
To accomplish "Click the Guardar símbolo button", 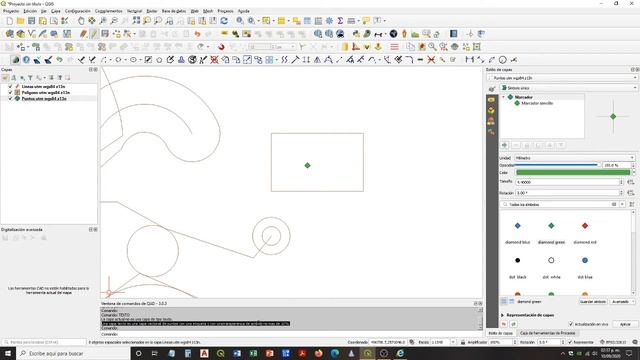I will [593, 302].
